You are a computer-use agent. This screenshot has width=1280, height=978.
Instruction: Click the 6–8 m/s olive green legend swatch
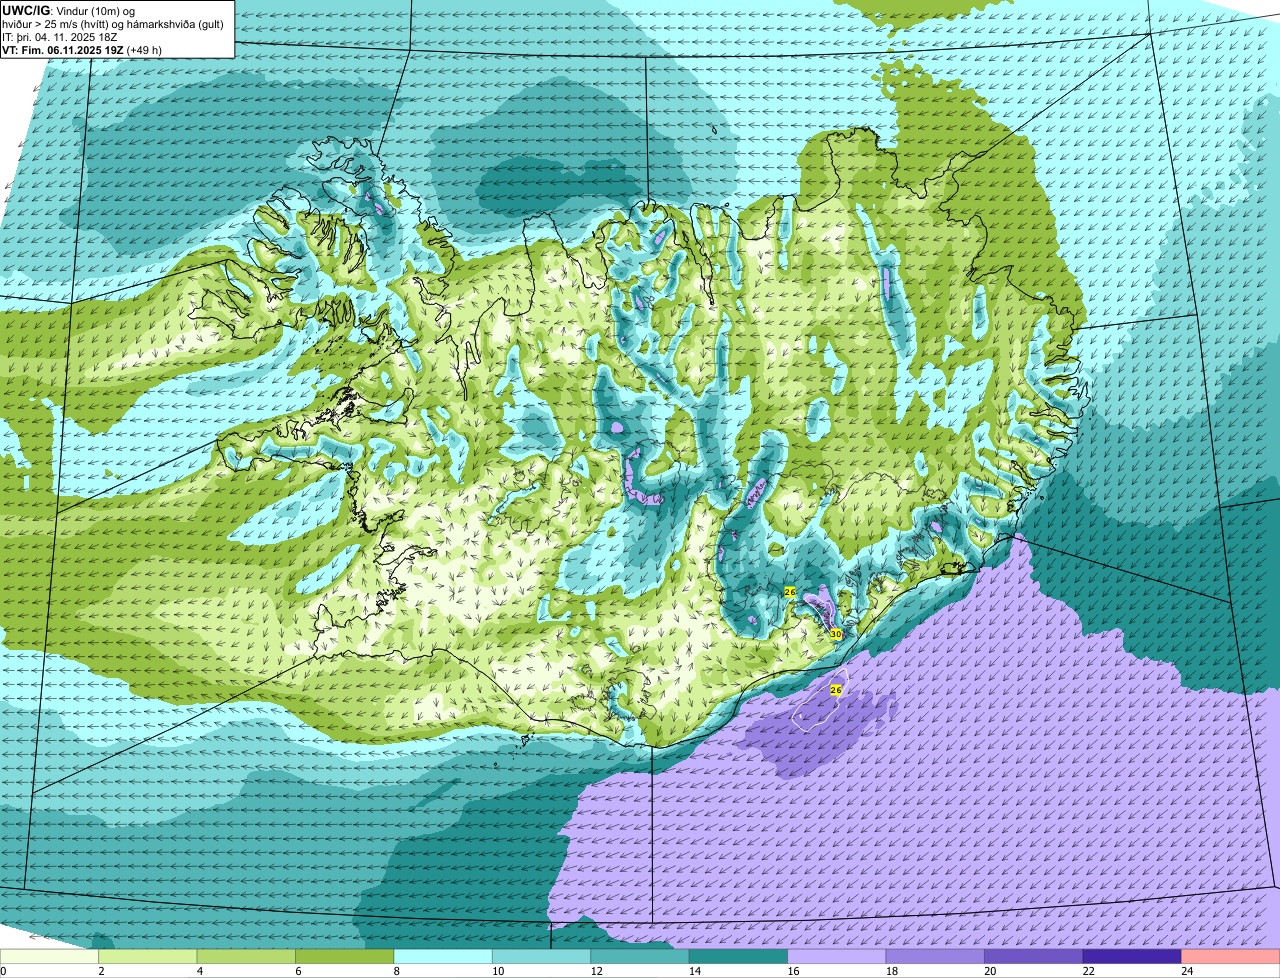coord(345,956)
